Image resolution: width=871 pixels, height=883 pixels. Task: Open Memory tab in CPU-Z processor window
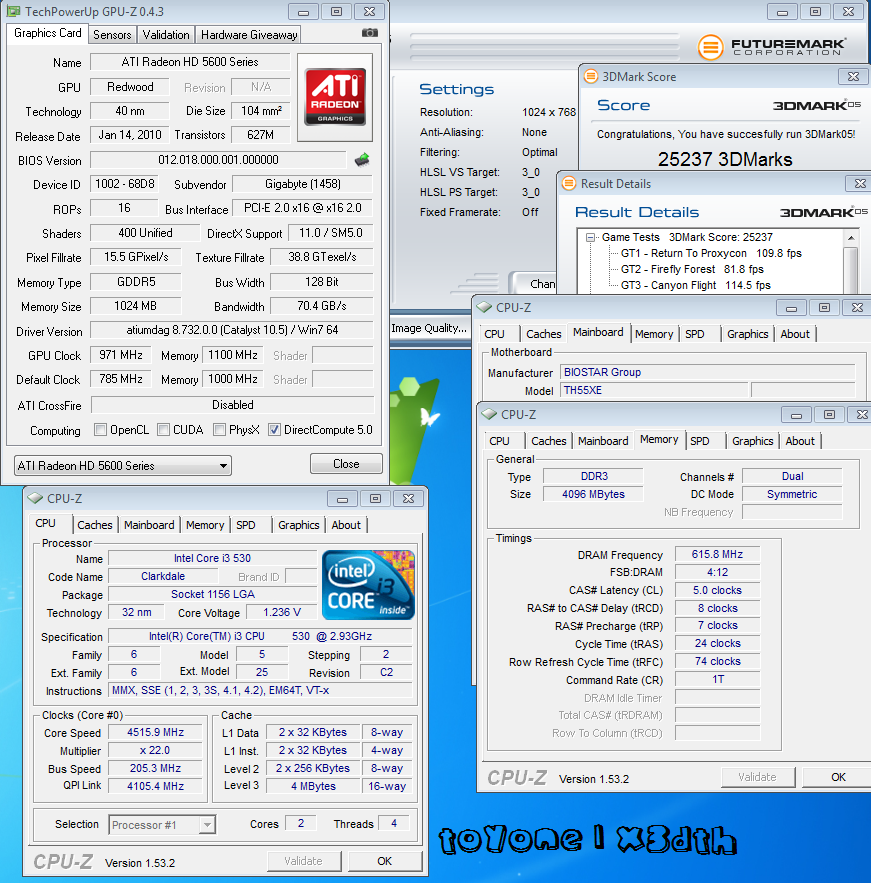[x=205, y=525]
